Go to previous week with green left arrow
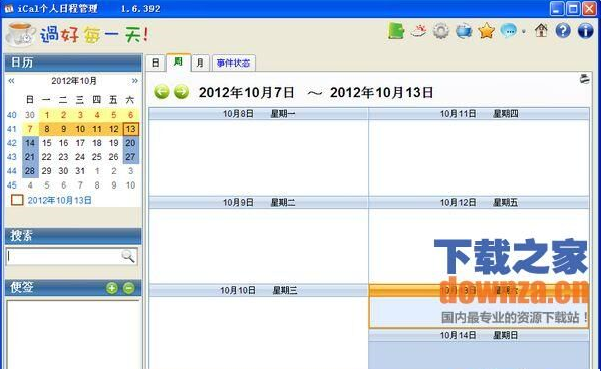This screenshot has height=371, width=603. [162, 92]
